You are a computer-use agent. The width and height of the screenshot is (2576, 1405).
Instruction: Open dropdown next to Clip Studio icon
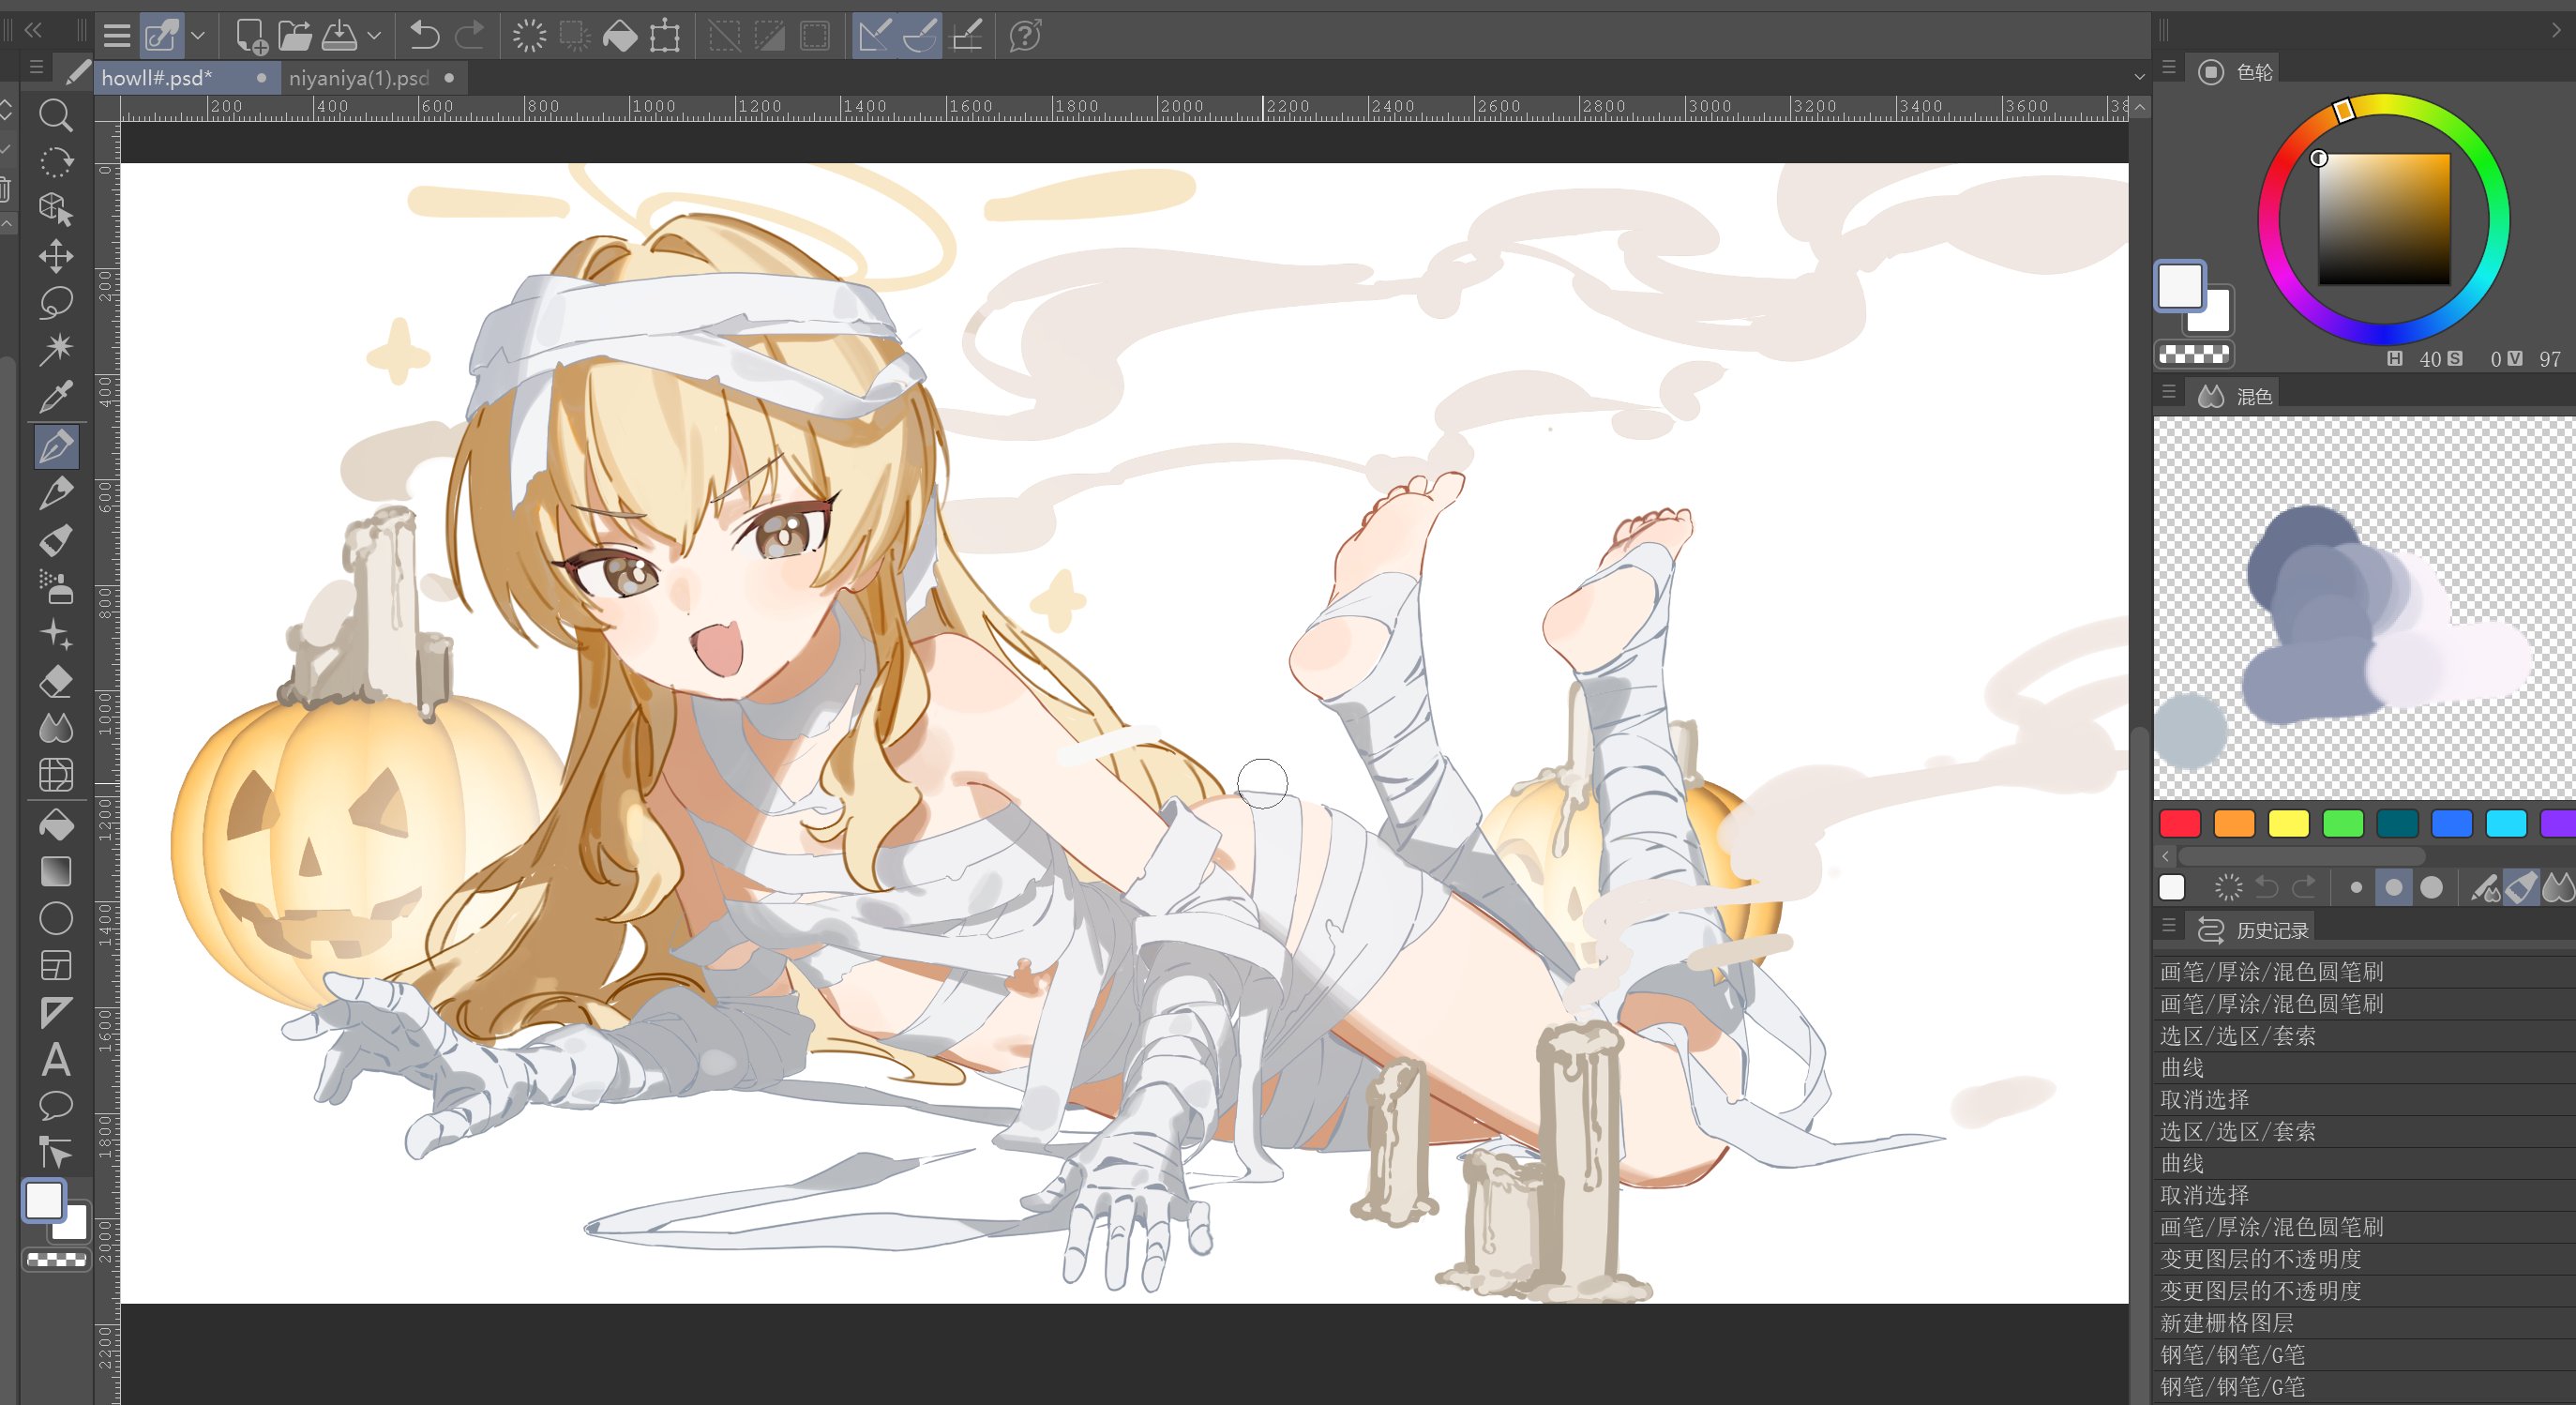(198, 36)
